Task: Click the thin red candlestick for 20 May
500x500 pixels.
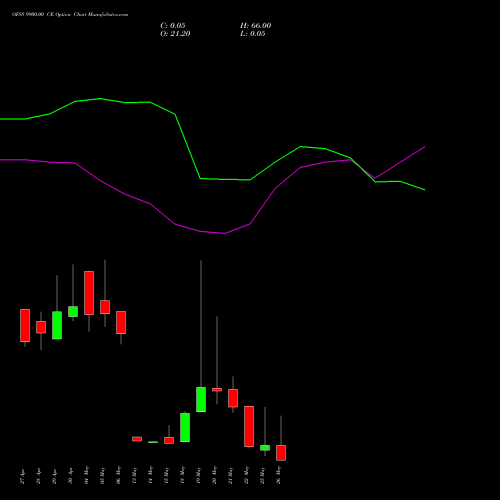Action: click(x=217, y=390)
